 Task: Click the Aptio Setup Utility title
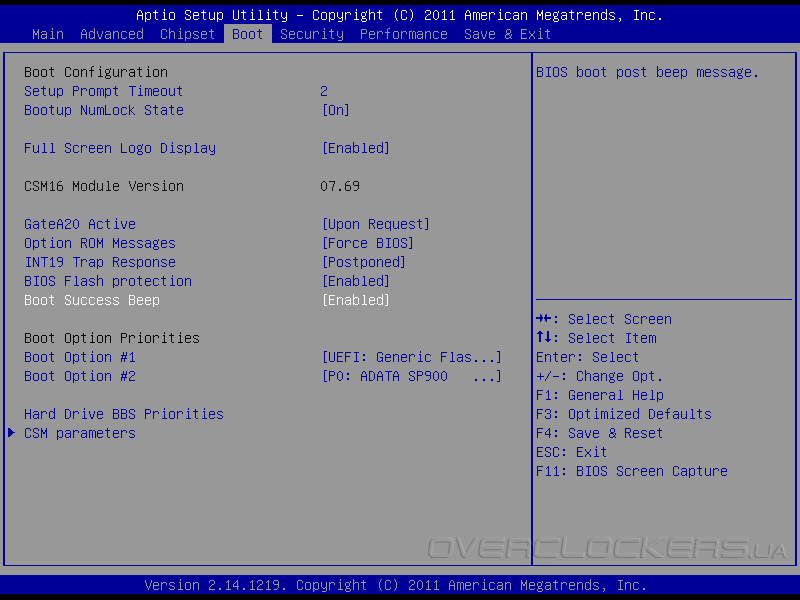point(399,15)
